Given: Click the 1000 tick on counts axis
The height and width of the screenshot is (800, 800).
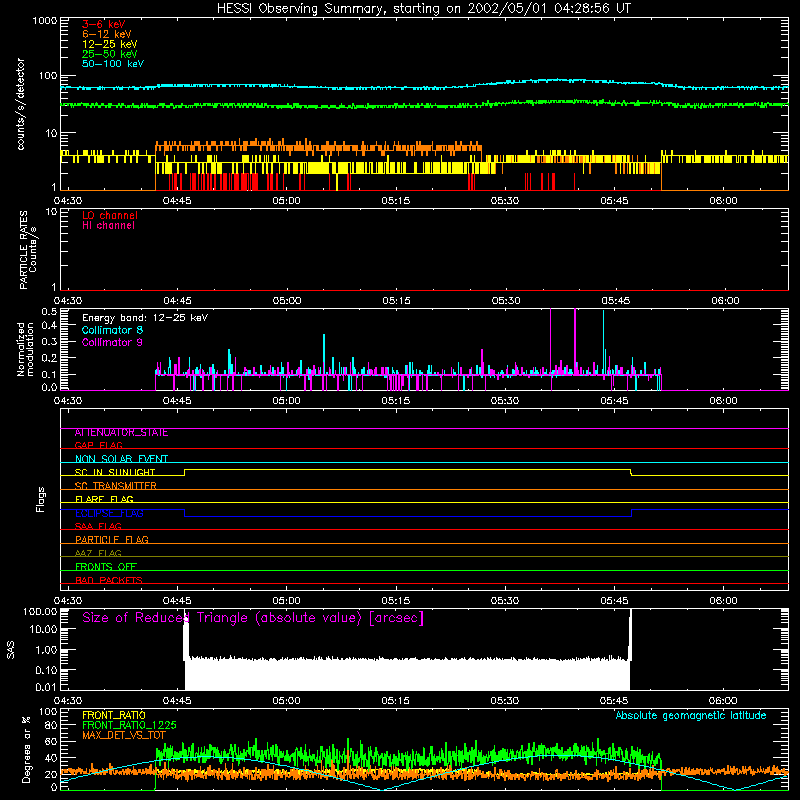Looking at the screenshot, I should pyautogui.click(x=44, y=21).
